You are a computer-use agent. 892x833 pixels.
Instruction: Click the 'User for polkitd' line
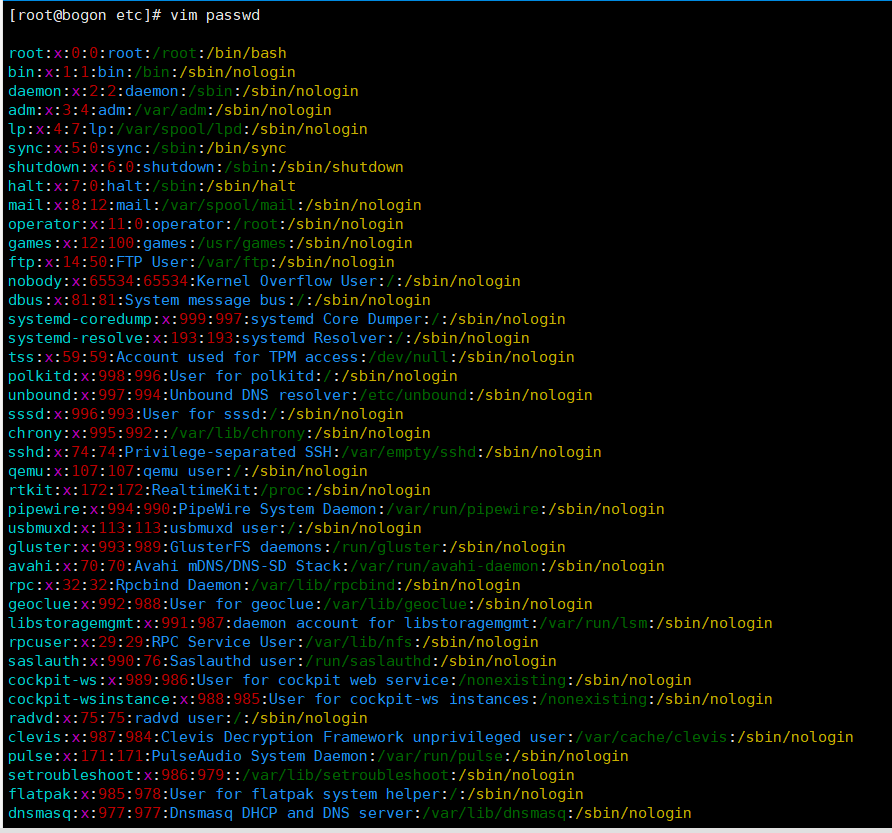point(233,376)
